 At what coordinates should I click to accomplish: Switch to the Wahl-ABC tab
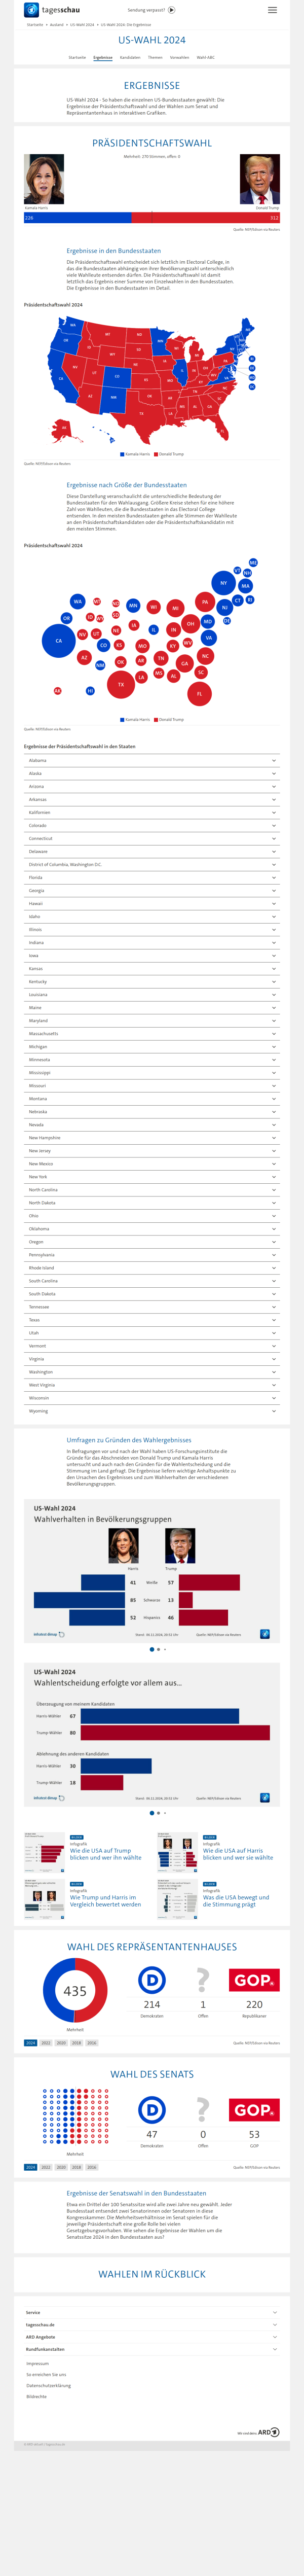205,57
